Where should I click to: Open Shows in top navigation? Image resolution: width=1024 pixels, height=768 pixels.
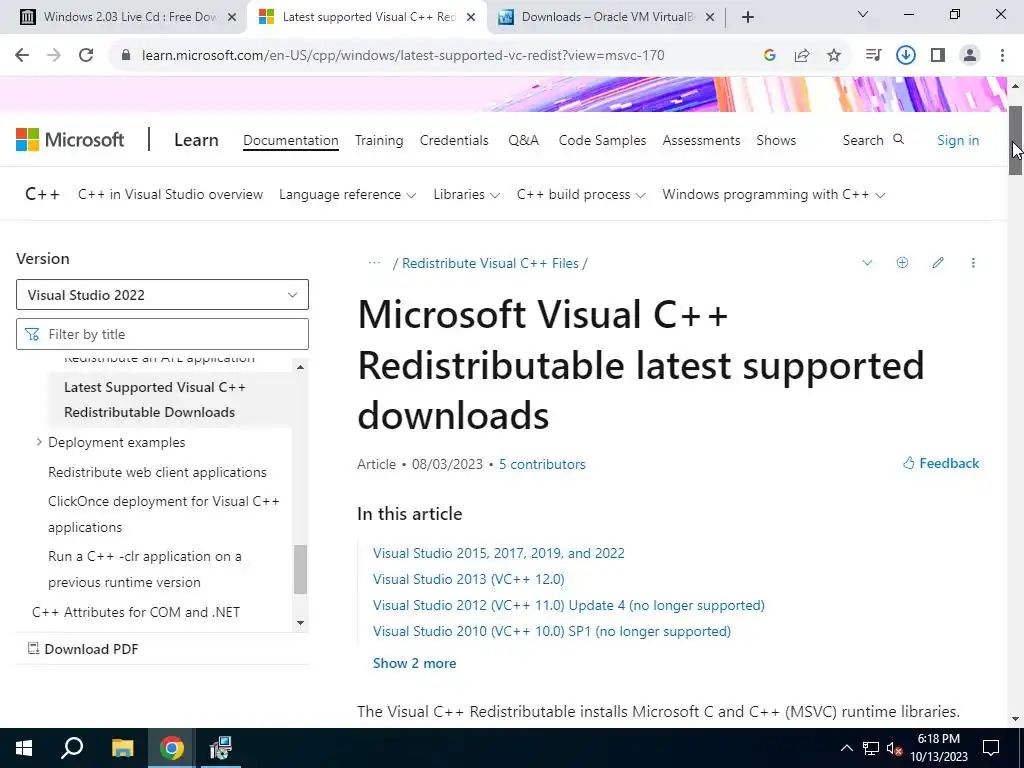pos(776,140)
